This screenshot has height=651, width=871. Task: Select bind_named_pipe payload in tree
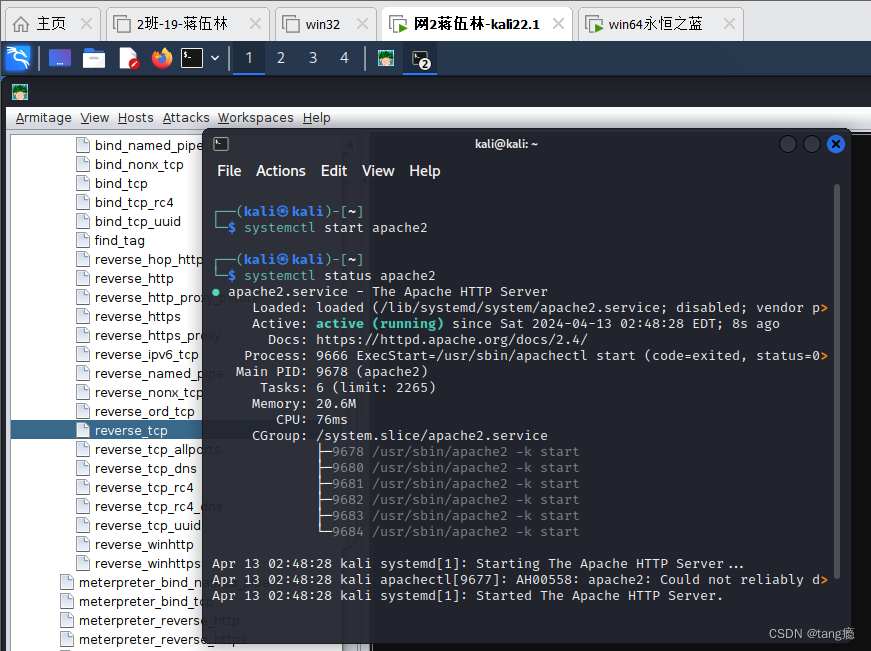tap(148, 146)
